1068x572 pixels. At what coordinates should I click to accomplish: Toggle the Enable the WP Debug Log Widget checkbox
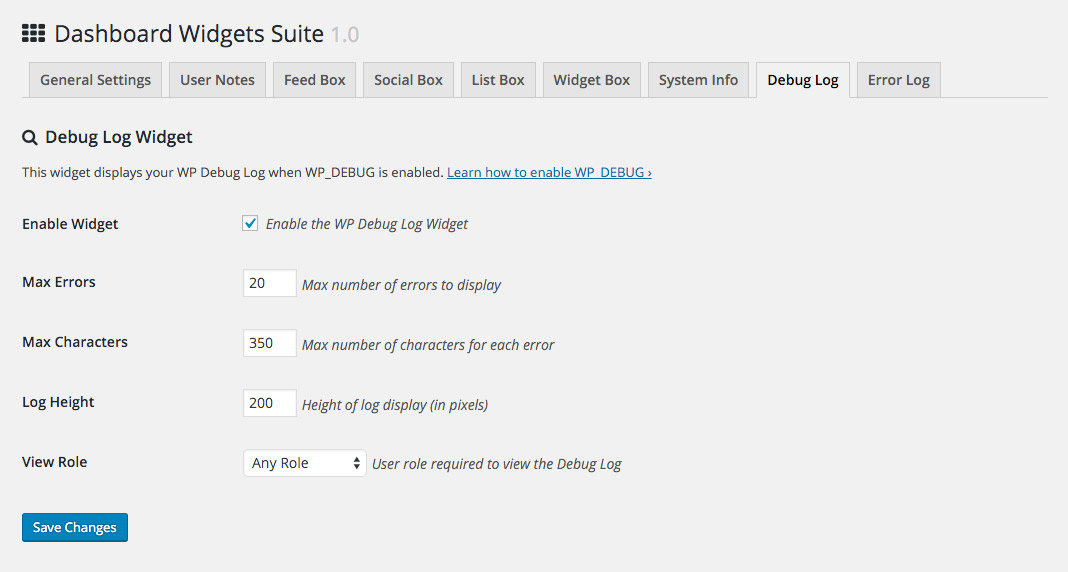[250, 223]
